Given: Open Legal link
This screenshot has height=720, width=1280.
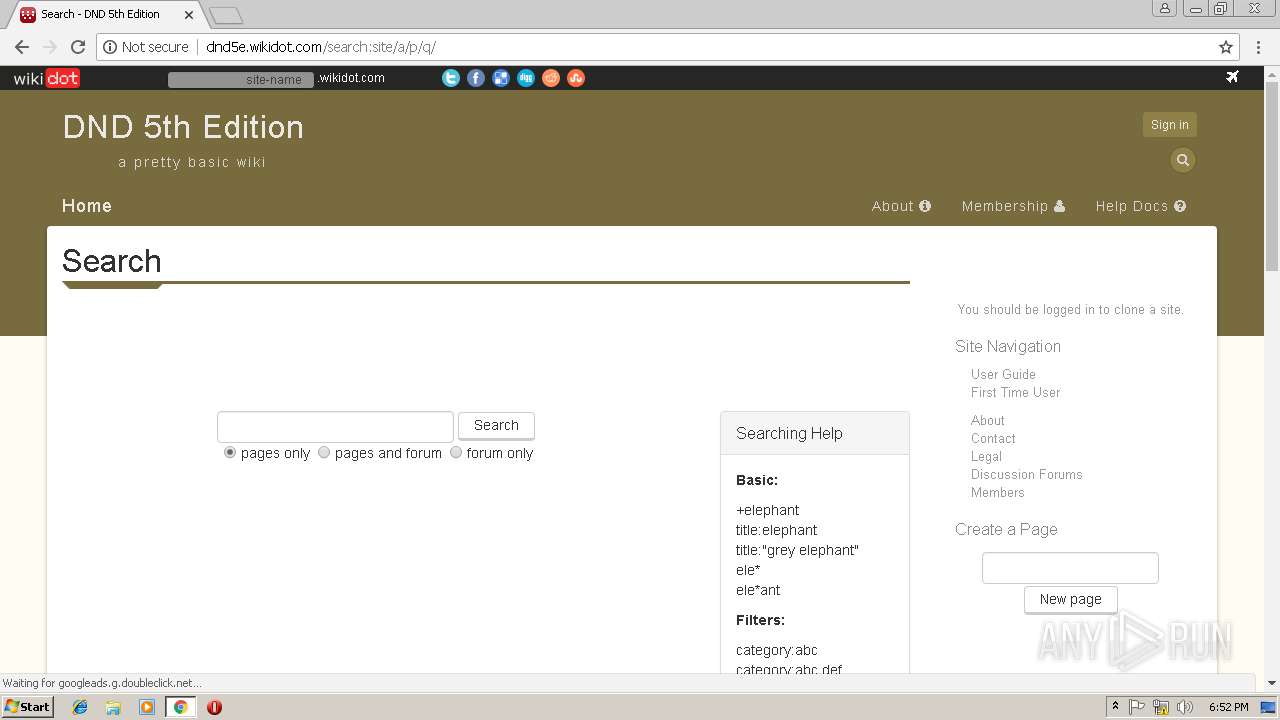Looking at the screenshot, I should coord(986,456).
